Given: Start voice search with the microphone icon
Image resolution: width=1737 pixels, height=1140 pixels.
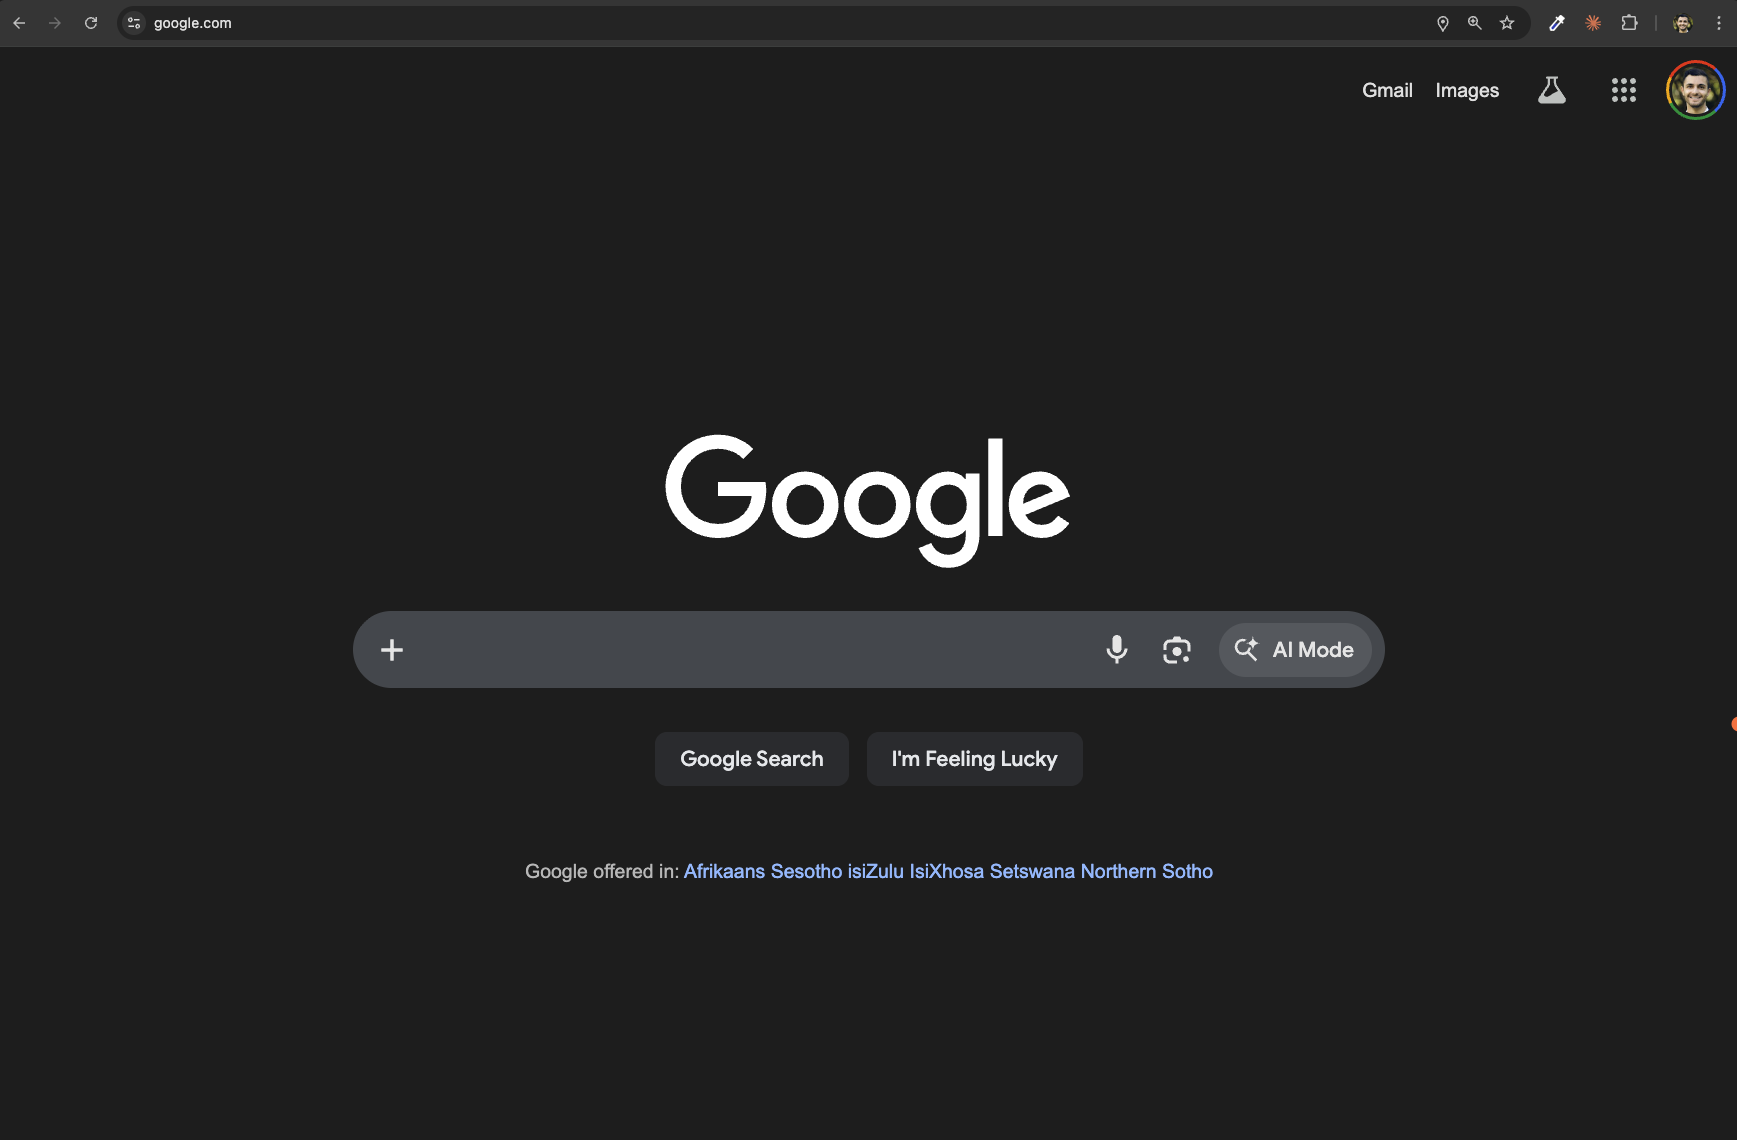Looking at the screenshot, I should (x=1117, y=650).
